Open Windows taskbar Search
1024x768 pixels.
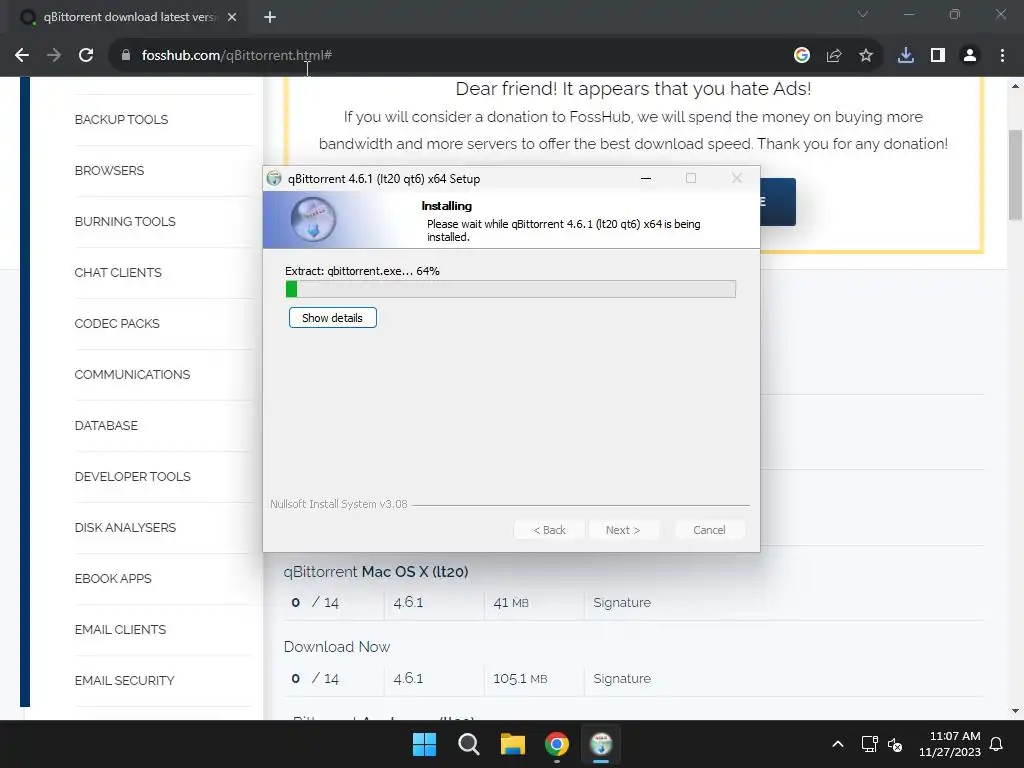click(468, 744)
